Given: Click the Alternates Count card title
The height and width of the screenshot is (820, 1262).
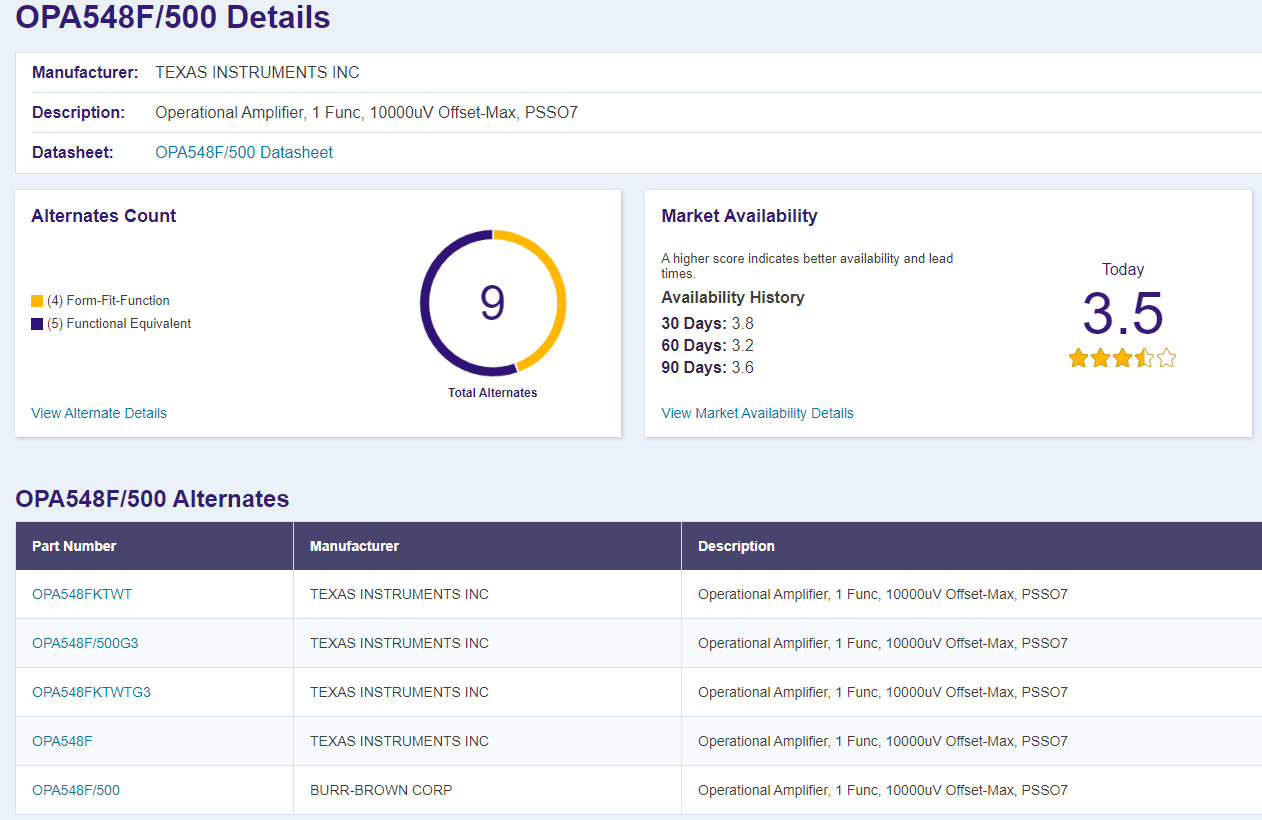Looking at the screenshot, I should (x=103, y=216).
